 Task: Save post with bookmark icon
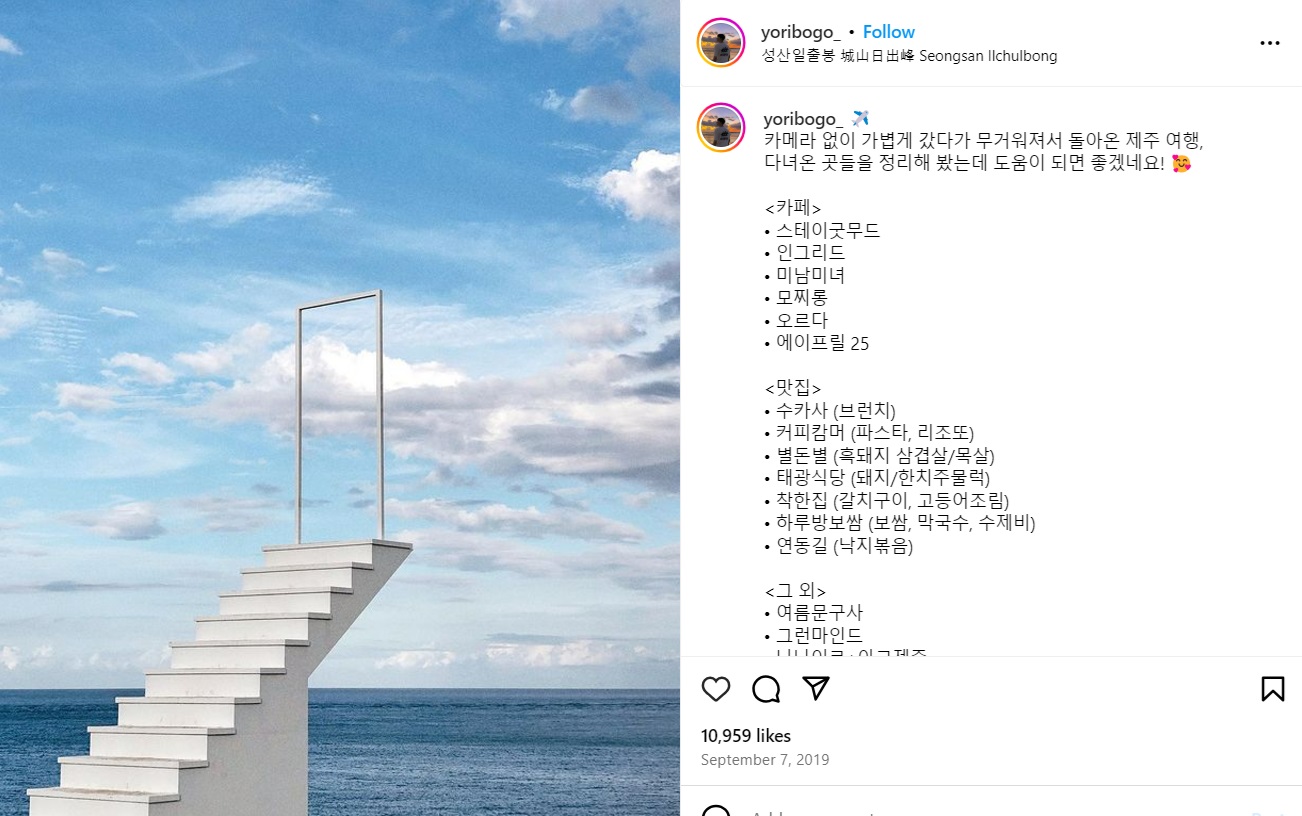[x=1272, y=689]
